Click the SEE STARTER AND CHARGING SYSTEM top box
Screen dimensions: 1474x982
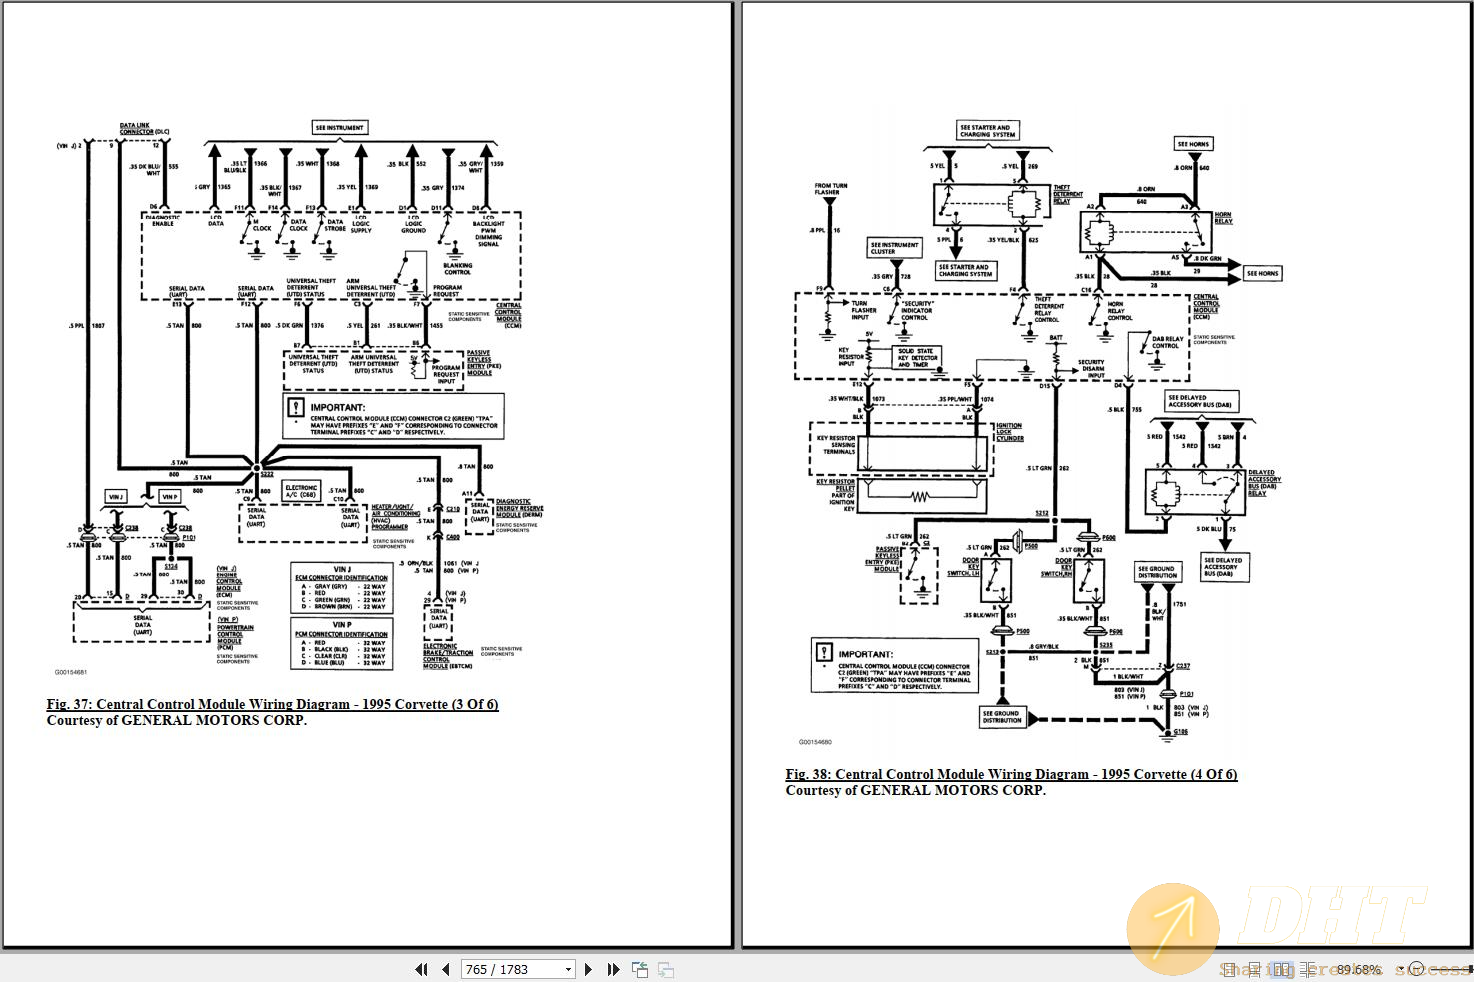pos(986,131)
